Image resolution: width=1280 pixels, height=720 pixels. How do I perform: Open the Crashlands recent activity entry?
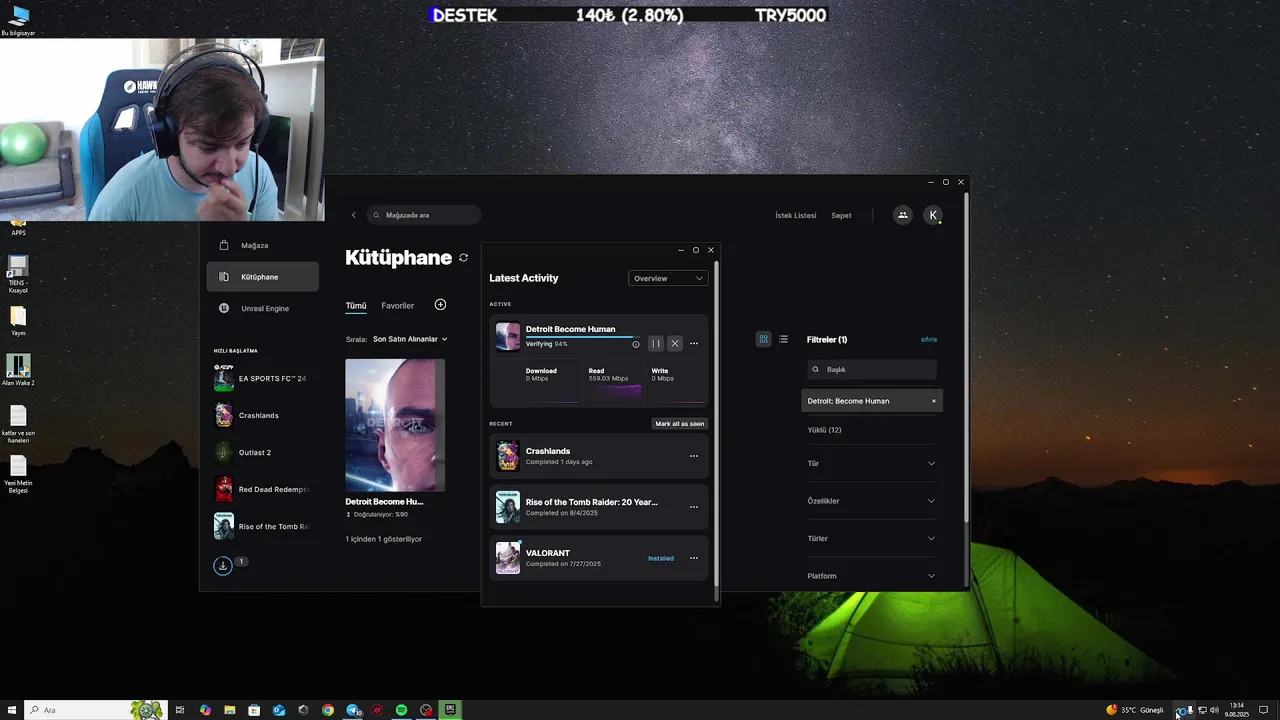tap(599, 456)
